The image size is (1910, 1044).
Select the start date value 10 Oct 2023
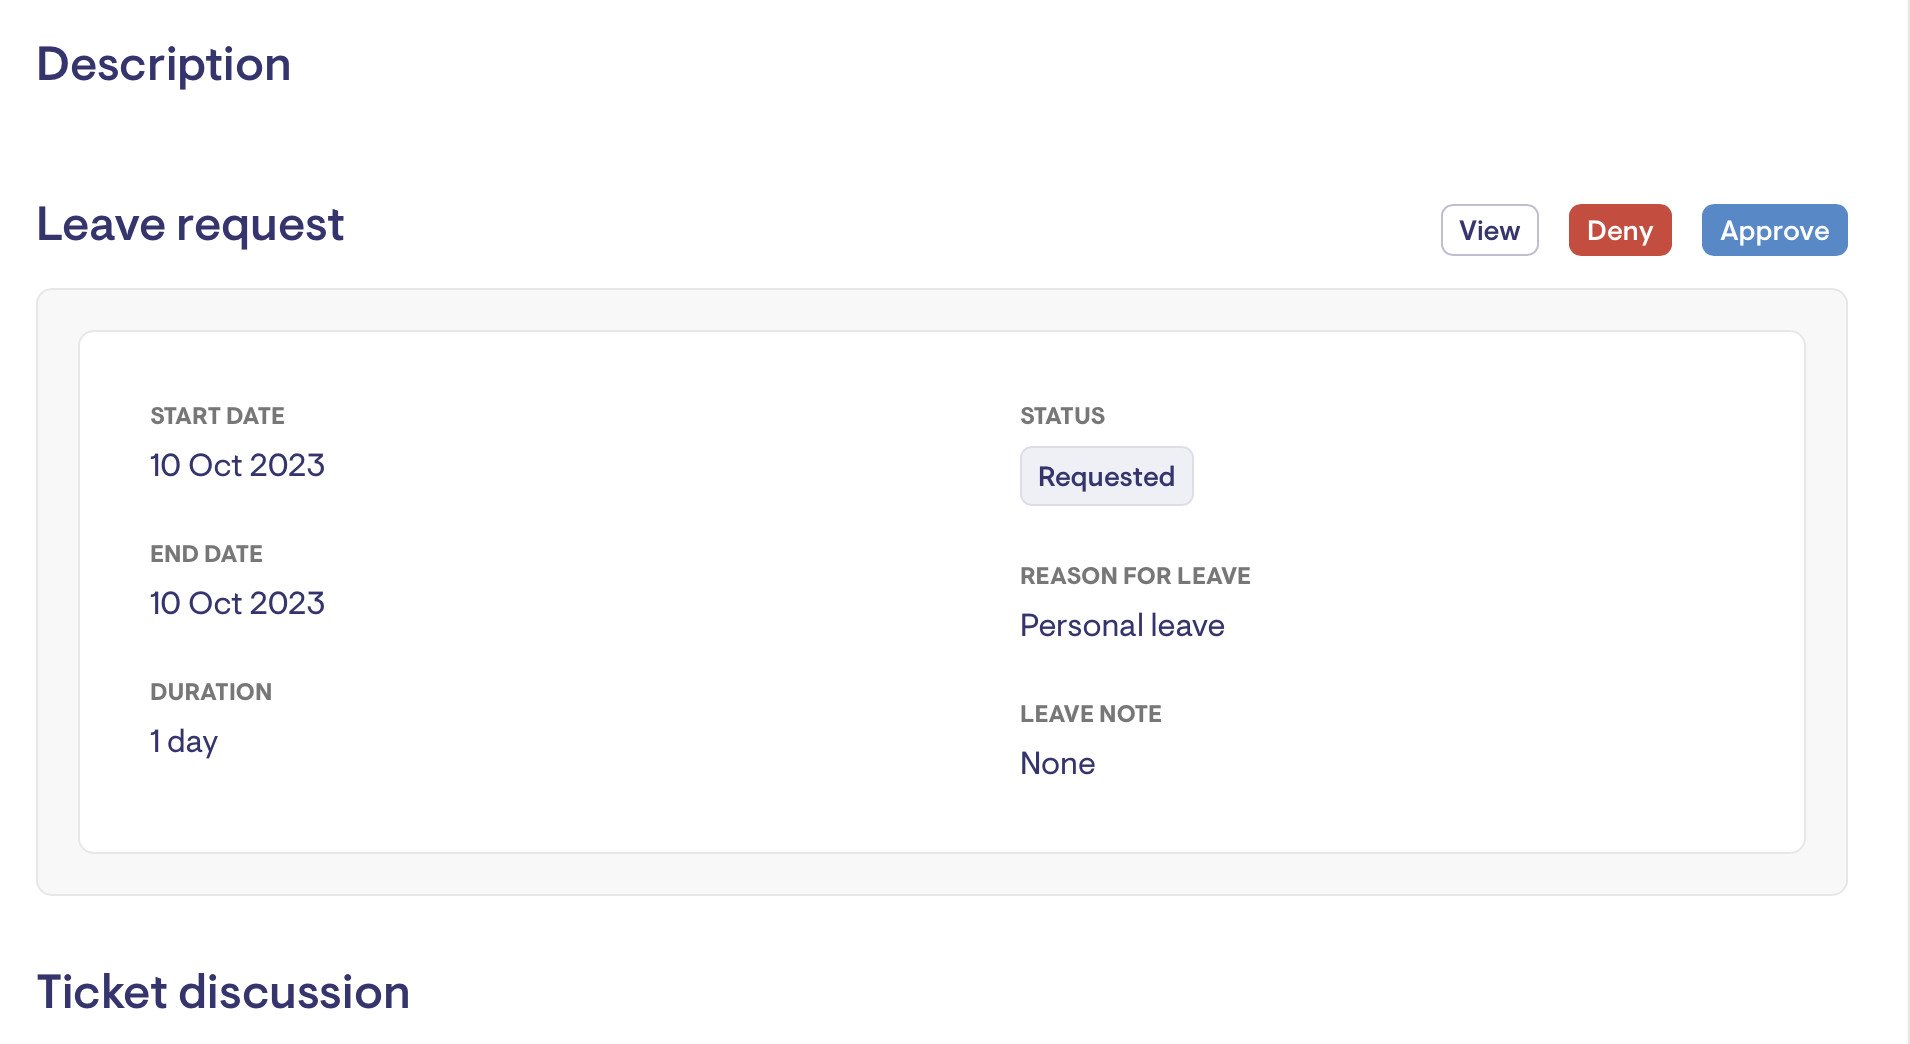click(x=237, y=465)
